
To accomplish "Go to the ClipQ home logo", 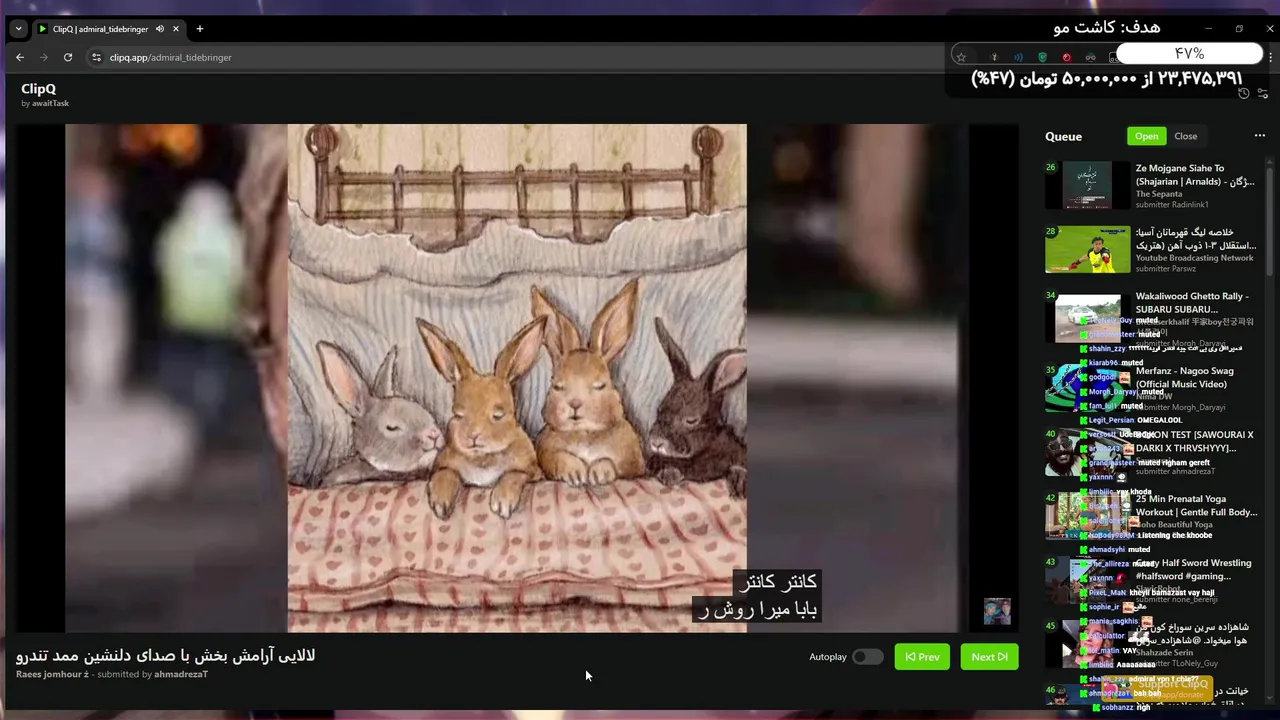I will (38, 89).
